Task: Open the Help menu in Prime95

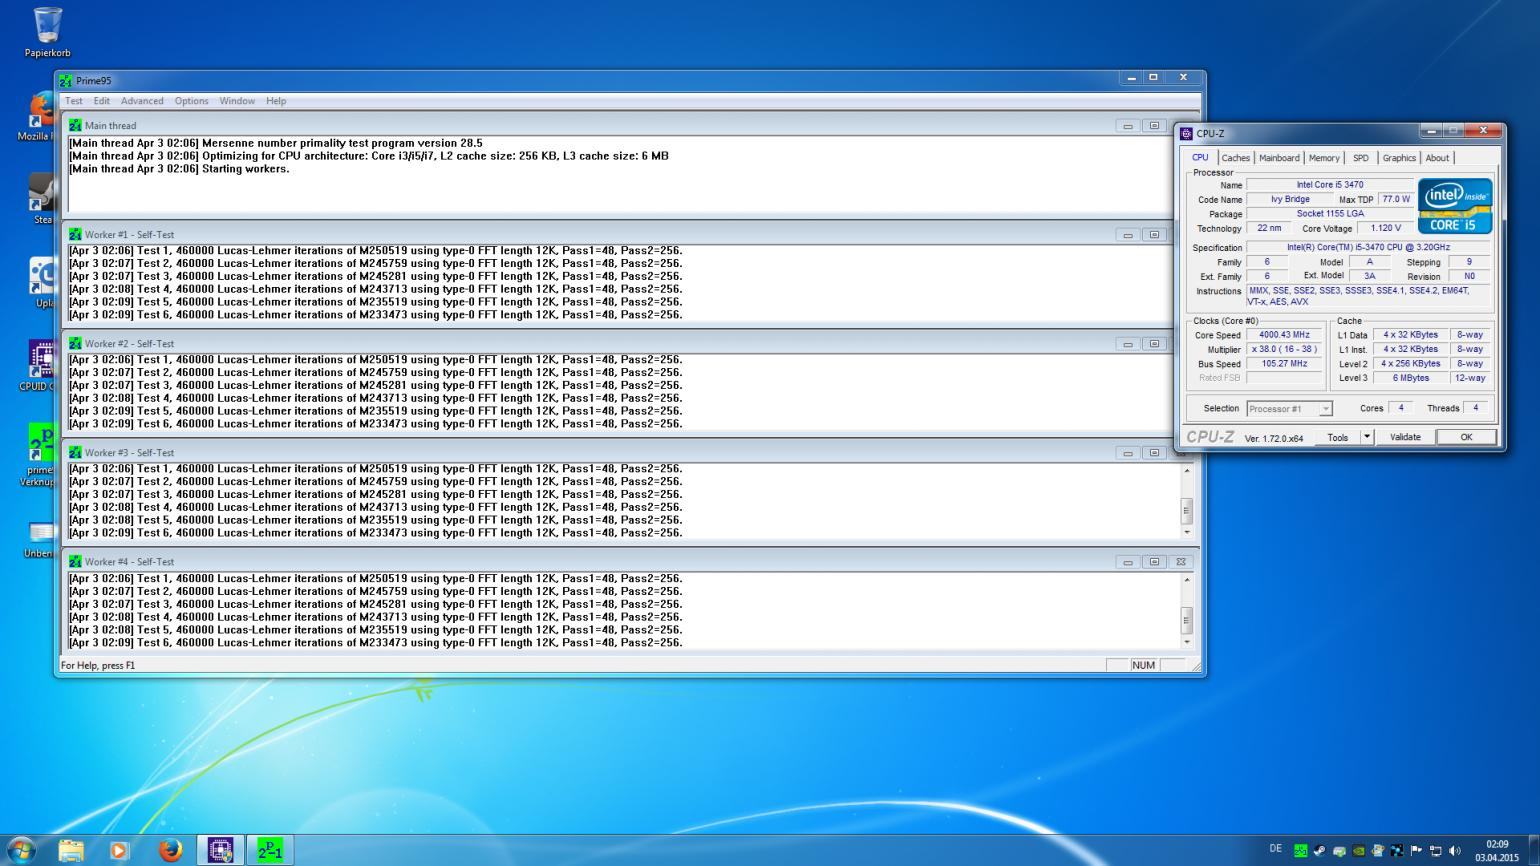Action: point(276,101)
